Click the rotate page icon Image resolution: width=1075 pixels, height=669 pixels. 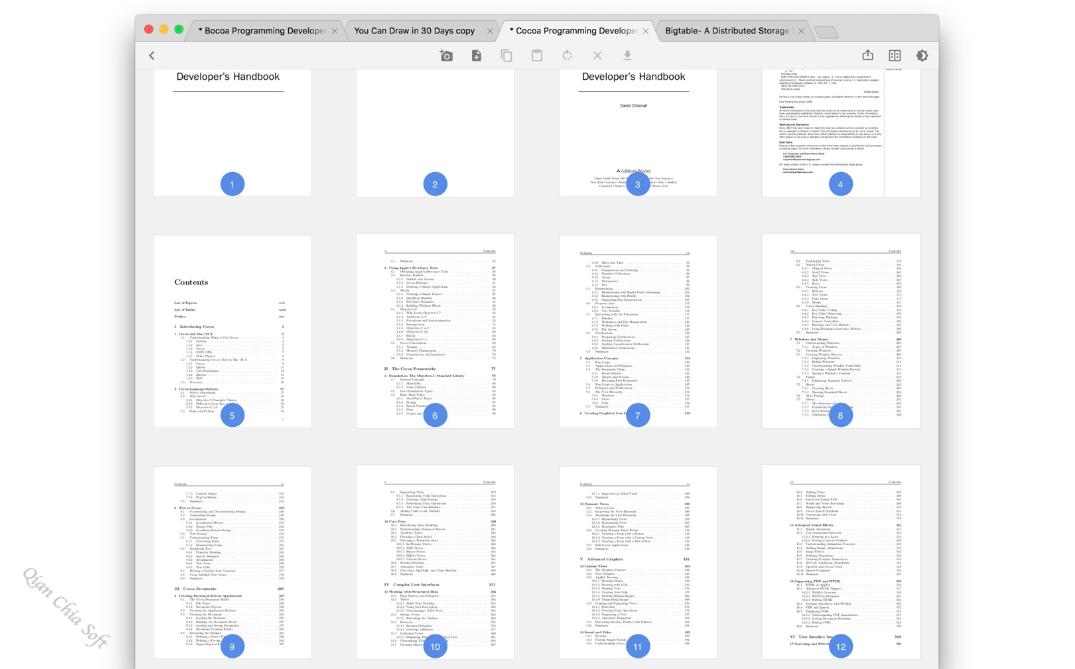pyautogui.click(x=567, y=56)
